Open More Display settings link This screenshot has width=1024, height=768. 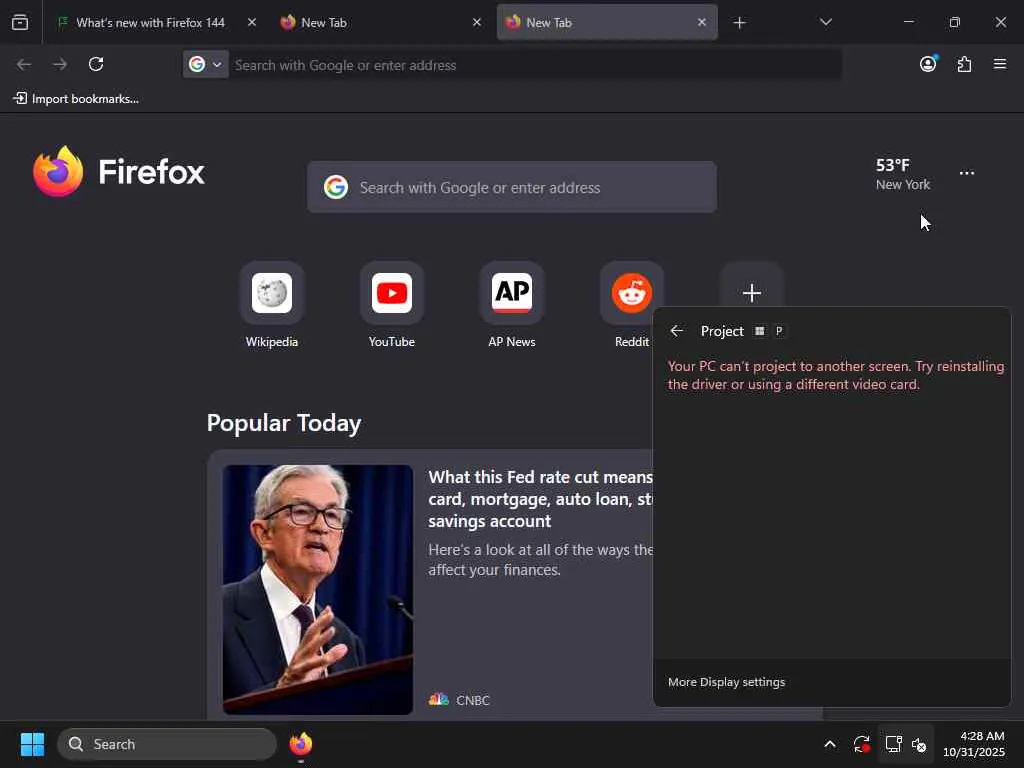click(726, 682)
